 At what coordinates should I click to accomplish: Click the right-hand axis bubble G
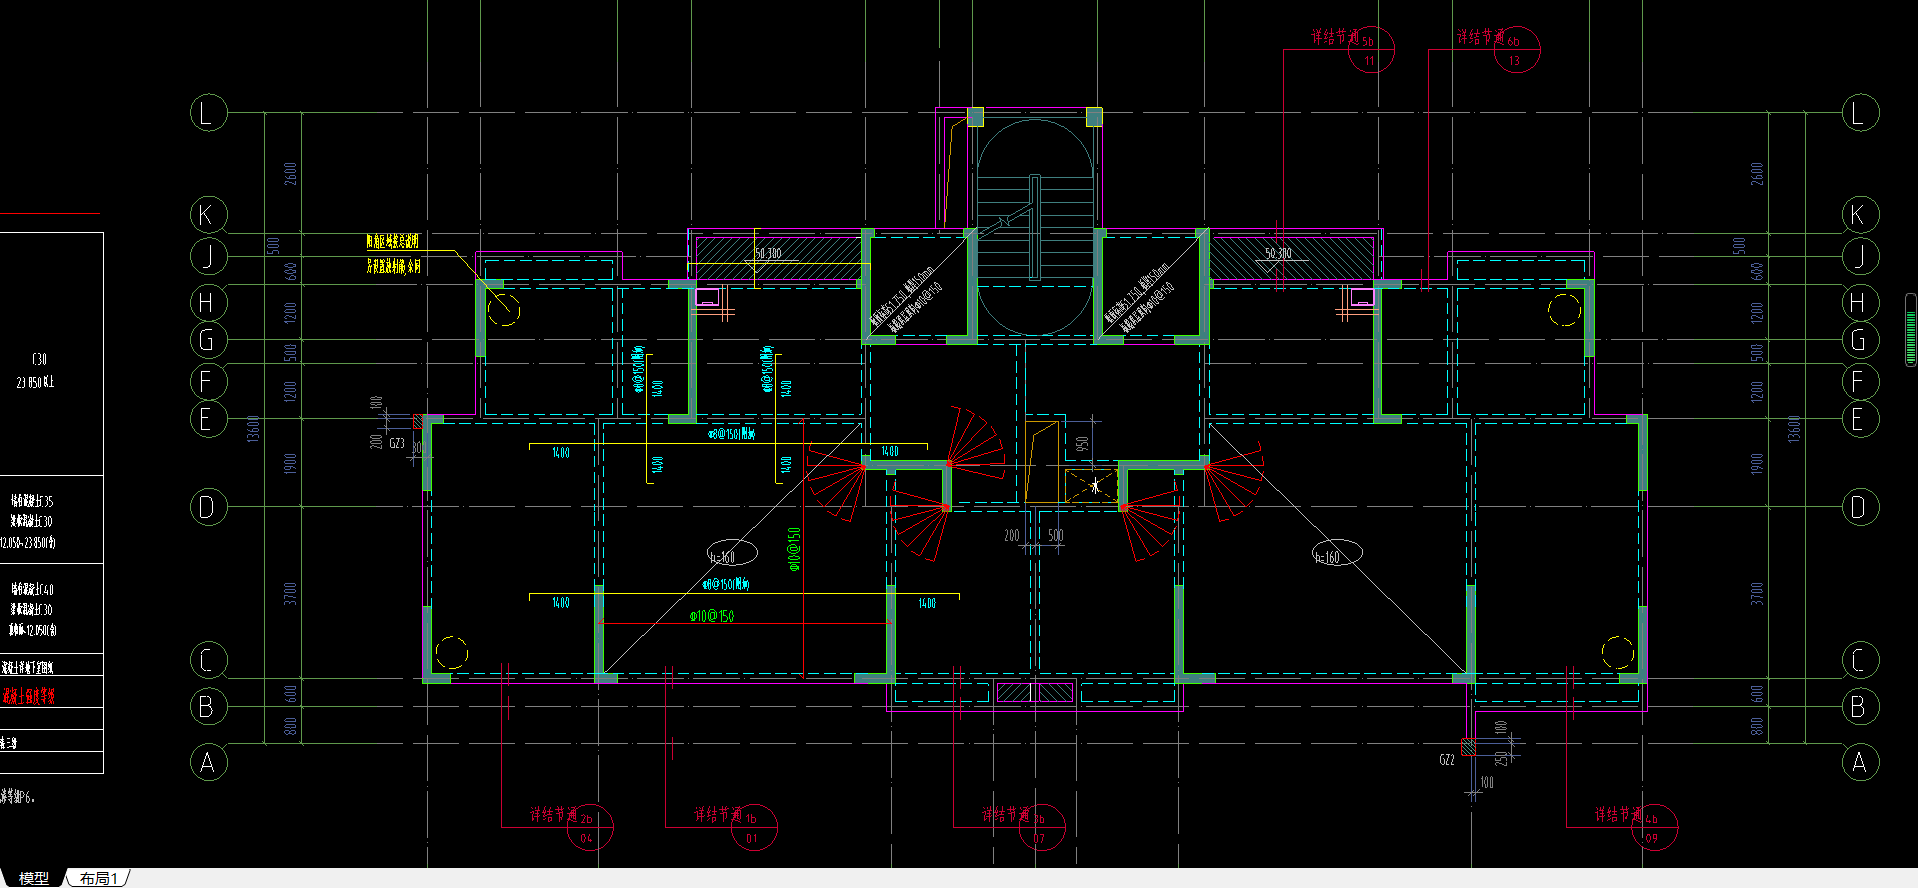pyautogui.click(x=1860, y=340)
